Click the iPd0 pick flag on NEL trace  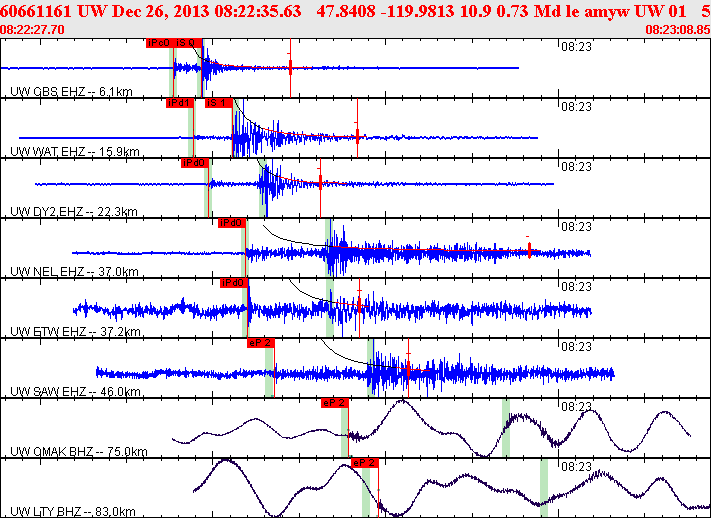pyautogui.click(x=232, y=223)
